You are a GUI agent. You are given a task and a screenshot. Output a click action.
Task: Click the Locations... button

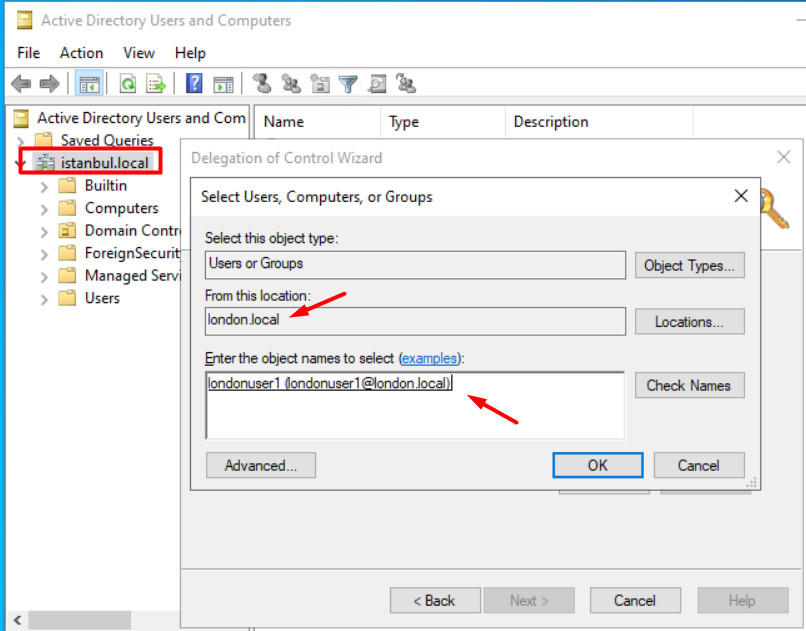coord(690,322)
